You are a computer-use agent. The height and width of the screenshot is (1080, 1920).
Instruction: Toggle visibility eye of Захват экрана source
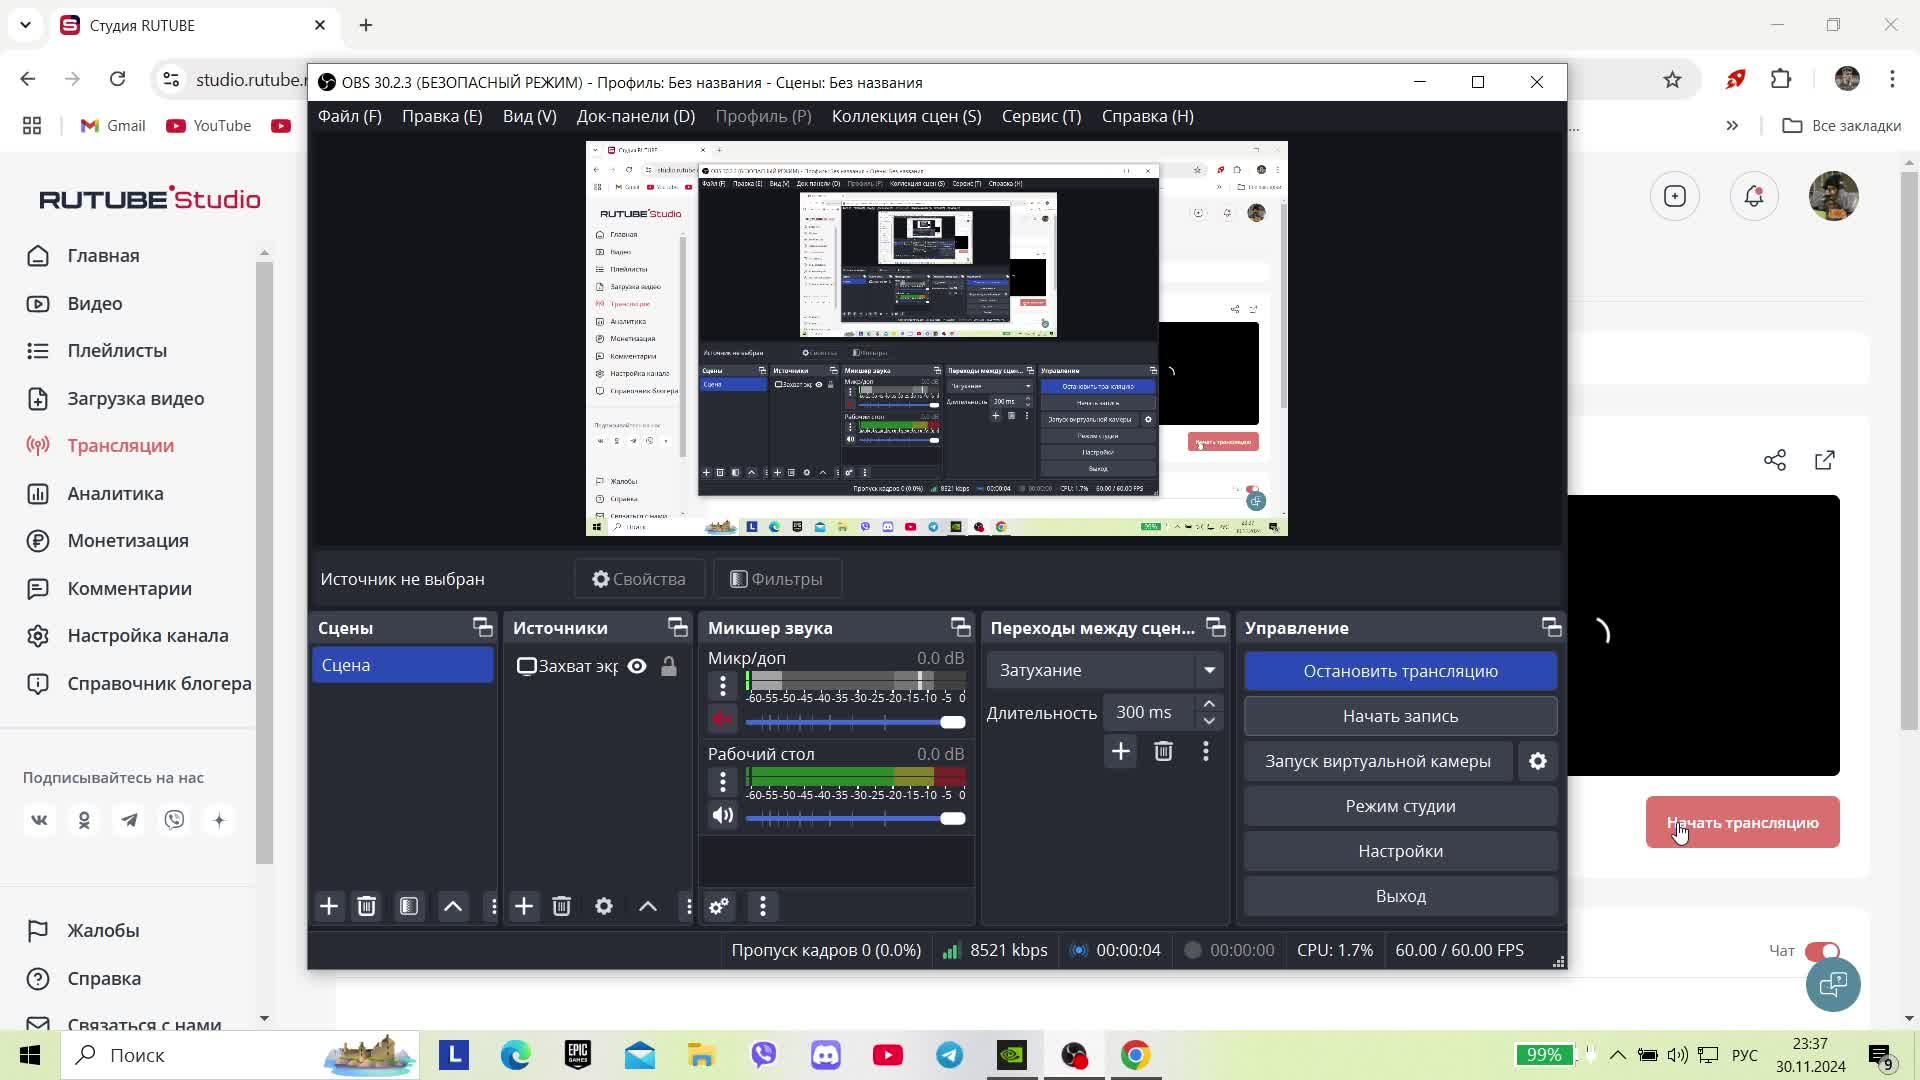click(x=637, y=666)
